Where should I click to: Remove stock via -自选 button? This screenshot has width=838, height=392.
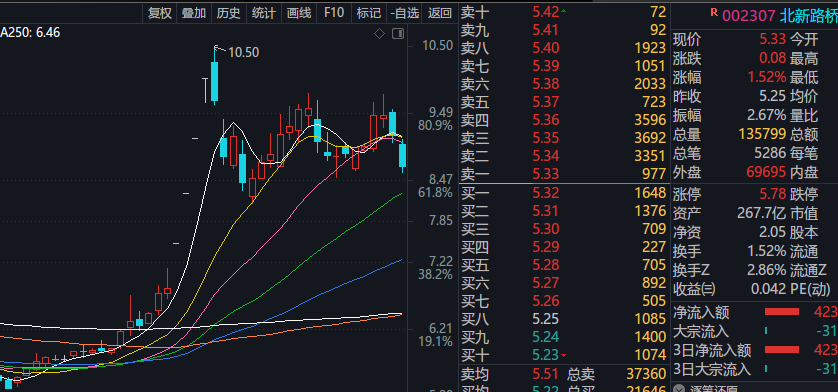(405, 13)
